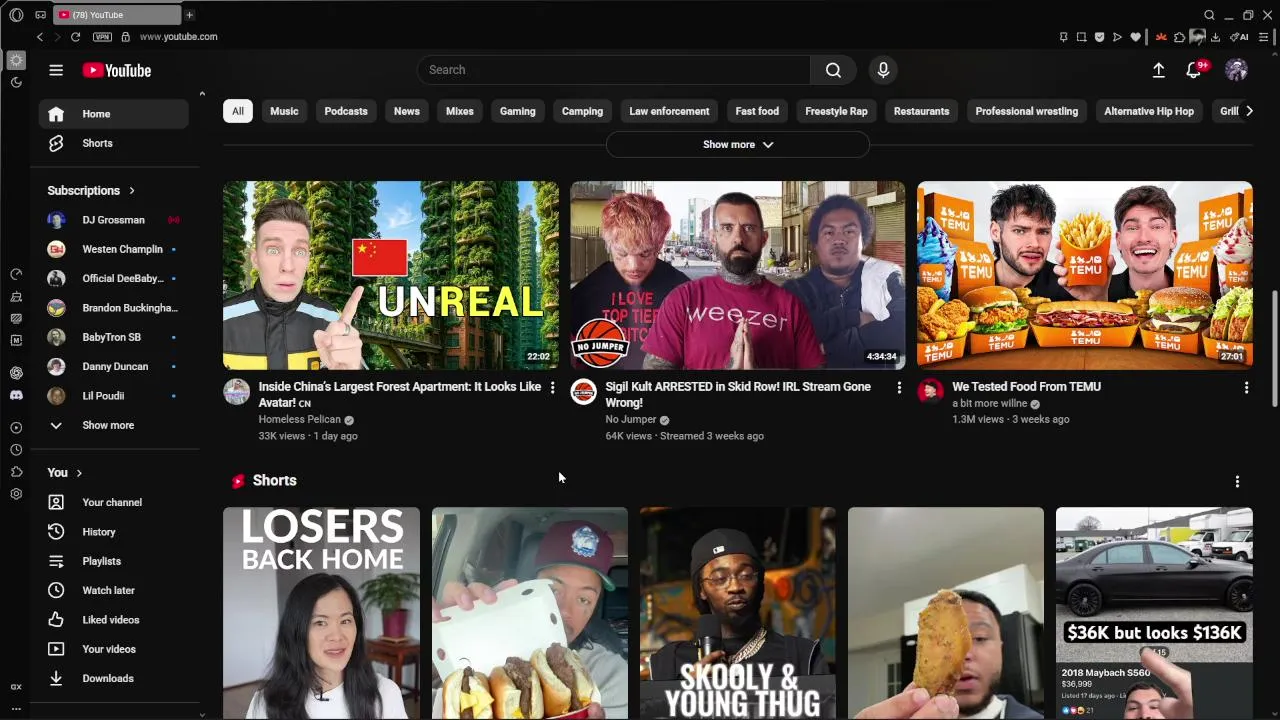Open the upload/create video icon
This screenshot has height=720, width=1280.
pos(1158,70)
